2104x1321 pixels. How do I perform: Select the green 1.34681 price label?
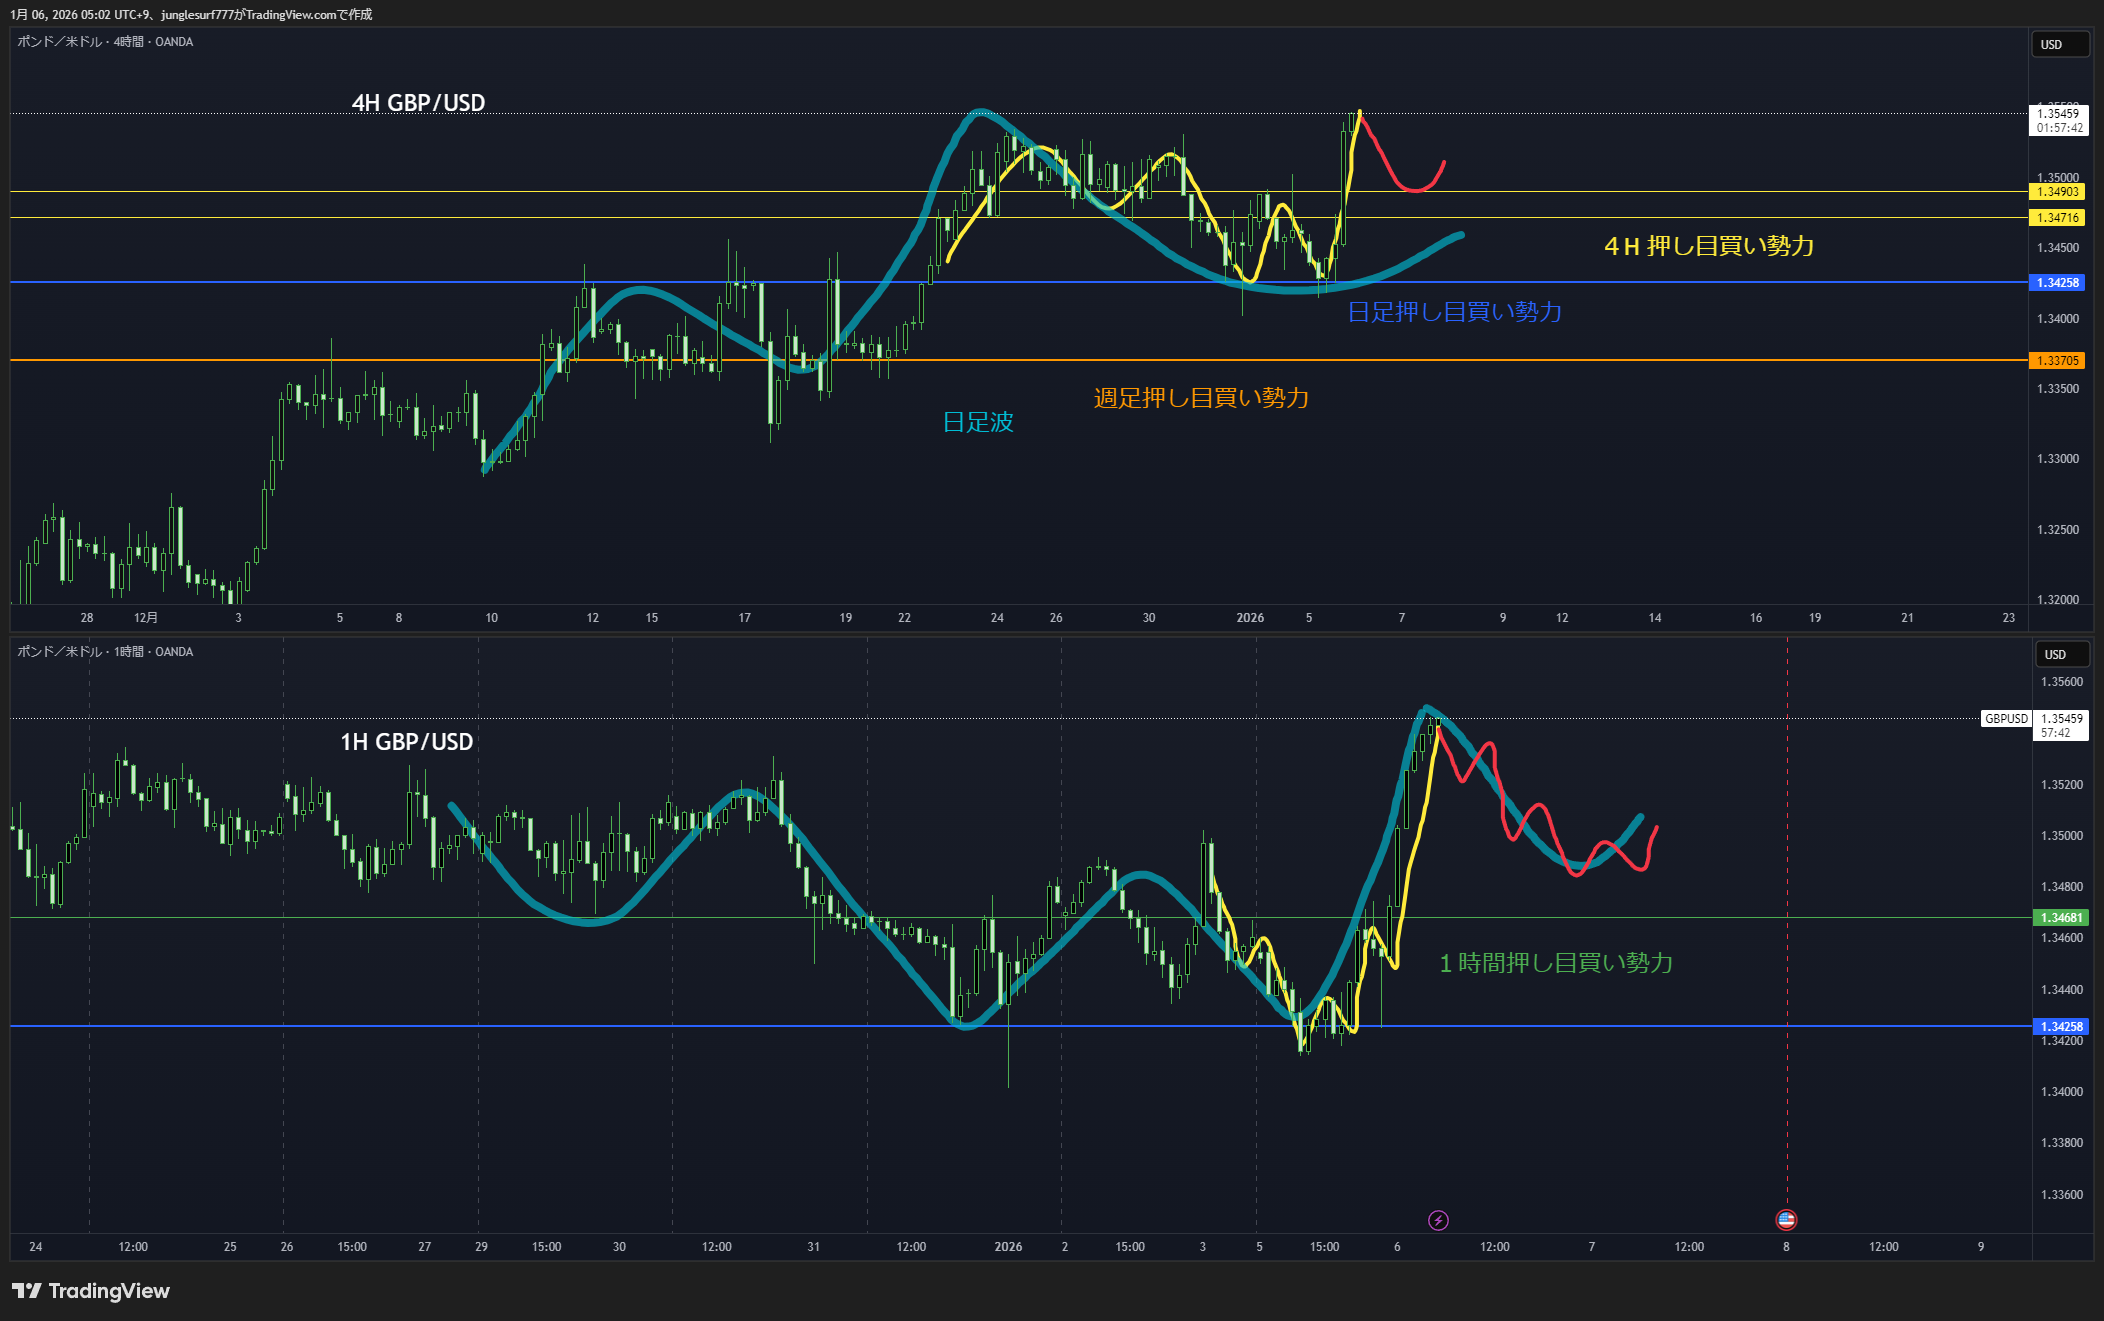(2060, 918)
